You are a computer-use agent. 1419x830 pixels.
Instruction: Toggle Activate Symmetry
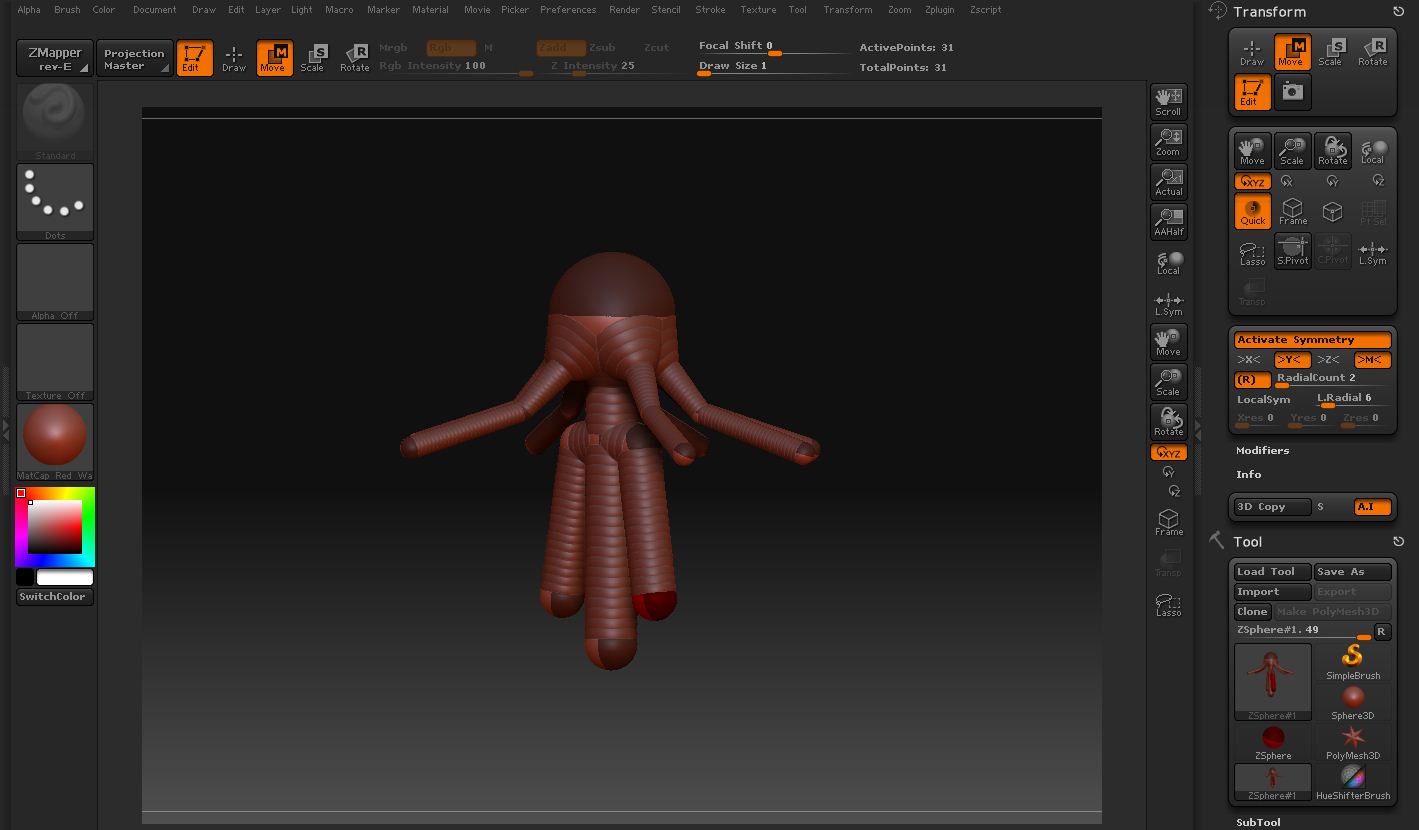tap(1312, 340)
